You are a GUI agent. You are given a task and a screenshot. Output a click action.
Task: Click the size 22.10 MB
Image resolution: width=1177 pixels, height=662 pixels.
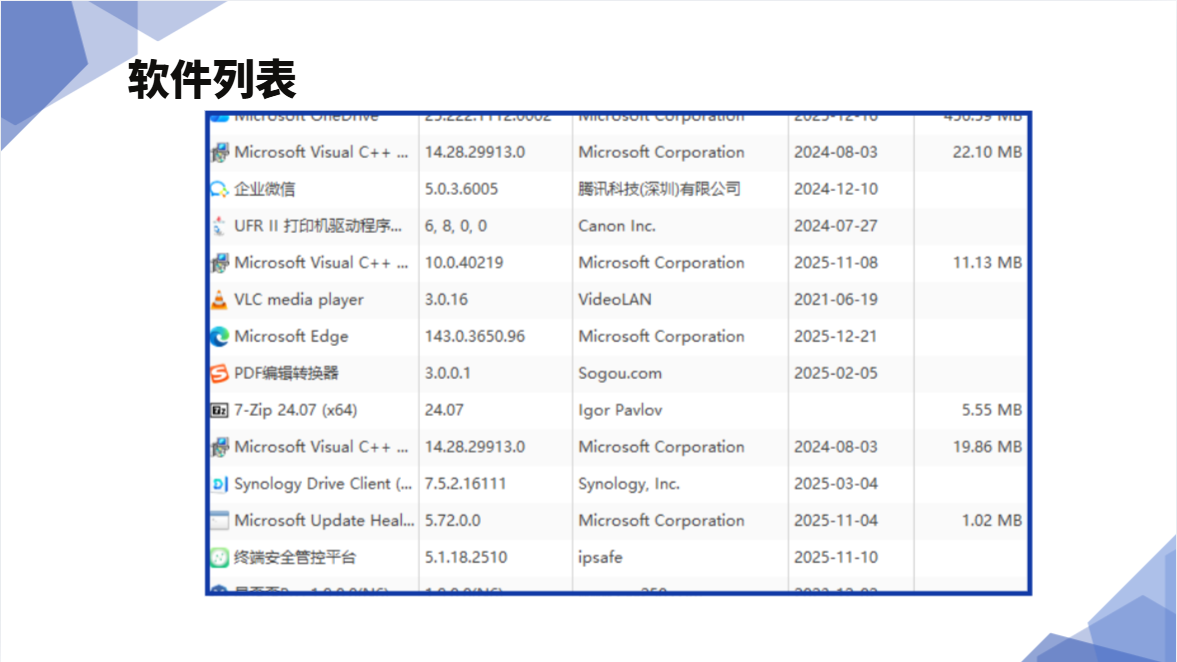[x=987, y=152]
